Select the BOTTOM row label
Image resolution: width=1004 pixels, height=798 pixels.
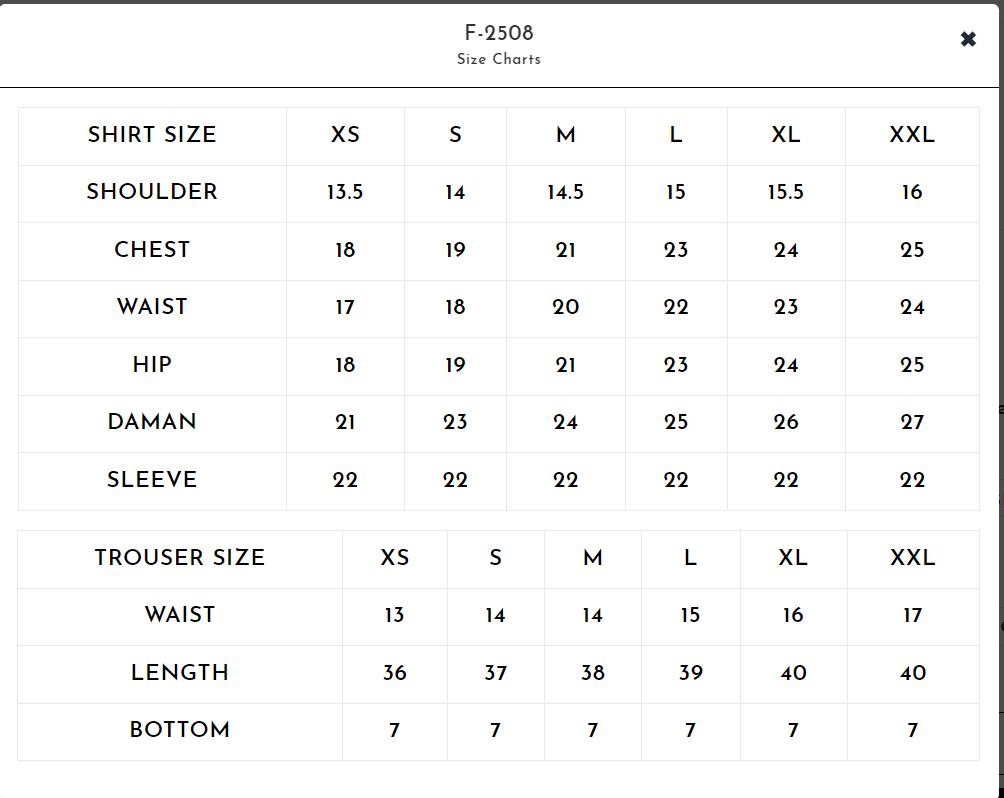180,730
